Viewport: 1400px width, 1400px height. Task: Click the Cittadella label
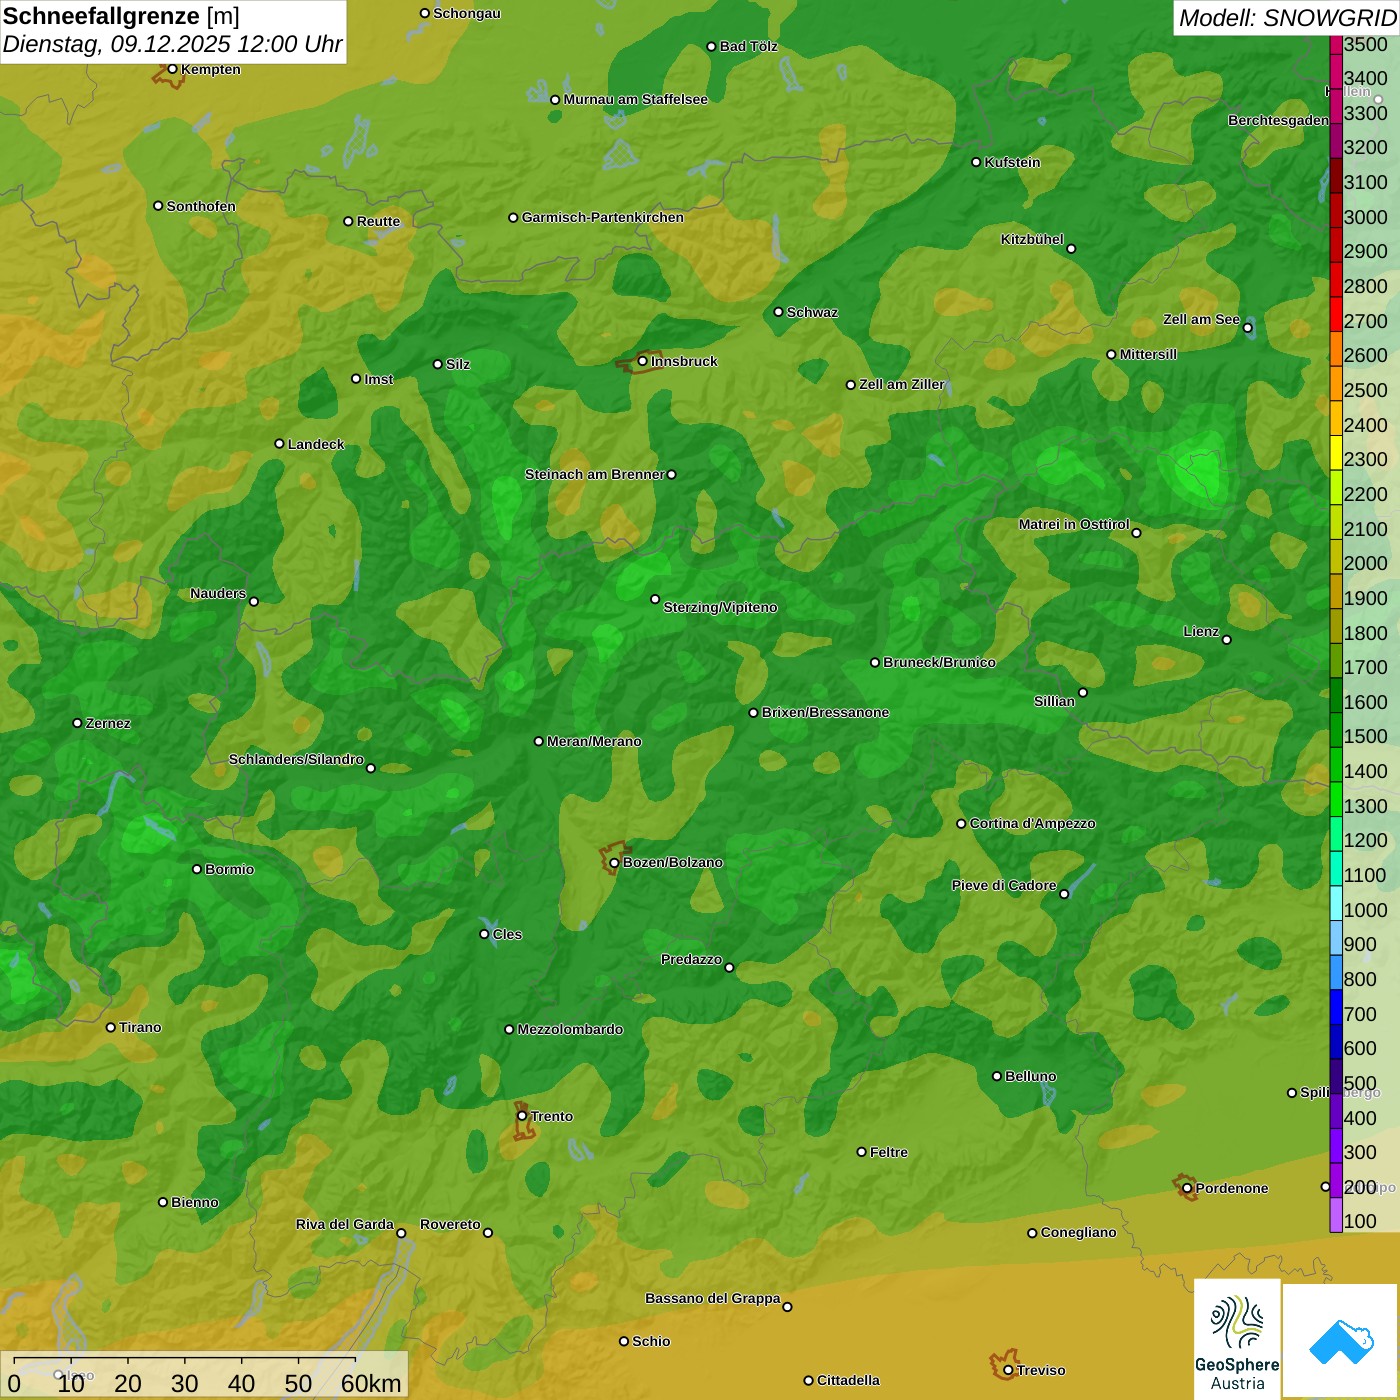848,1380
